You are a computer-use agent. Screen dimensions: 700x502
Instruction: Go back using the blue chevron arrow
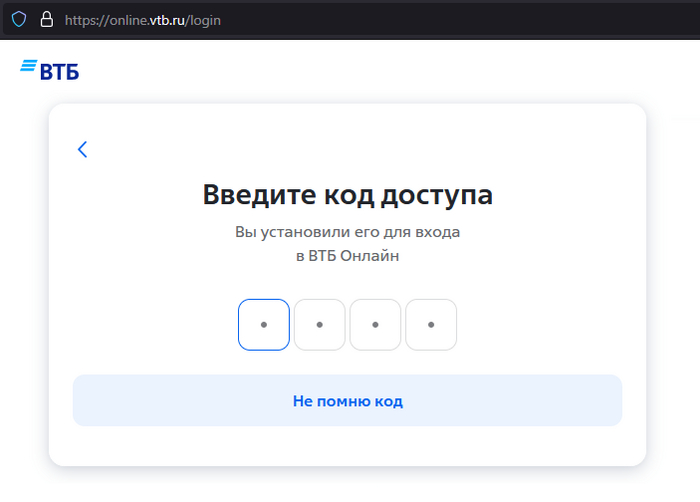[83, 149]
